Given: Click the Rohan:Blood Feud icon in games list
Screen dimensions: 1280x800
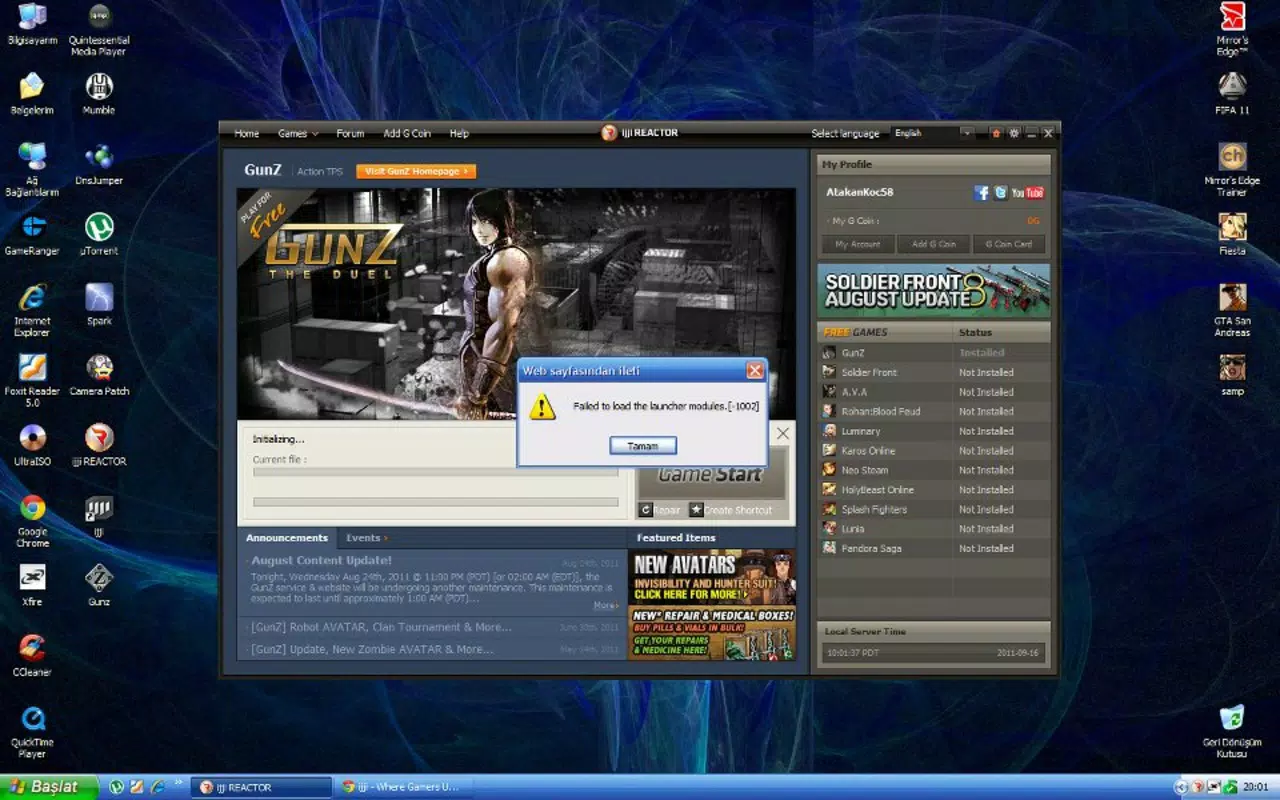Looking at the screenshot, I should click(x=829, y=411).
